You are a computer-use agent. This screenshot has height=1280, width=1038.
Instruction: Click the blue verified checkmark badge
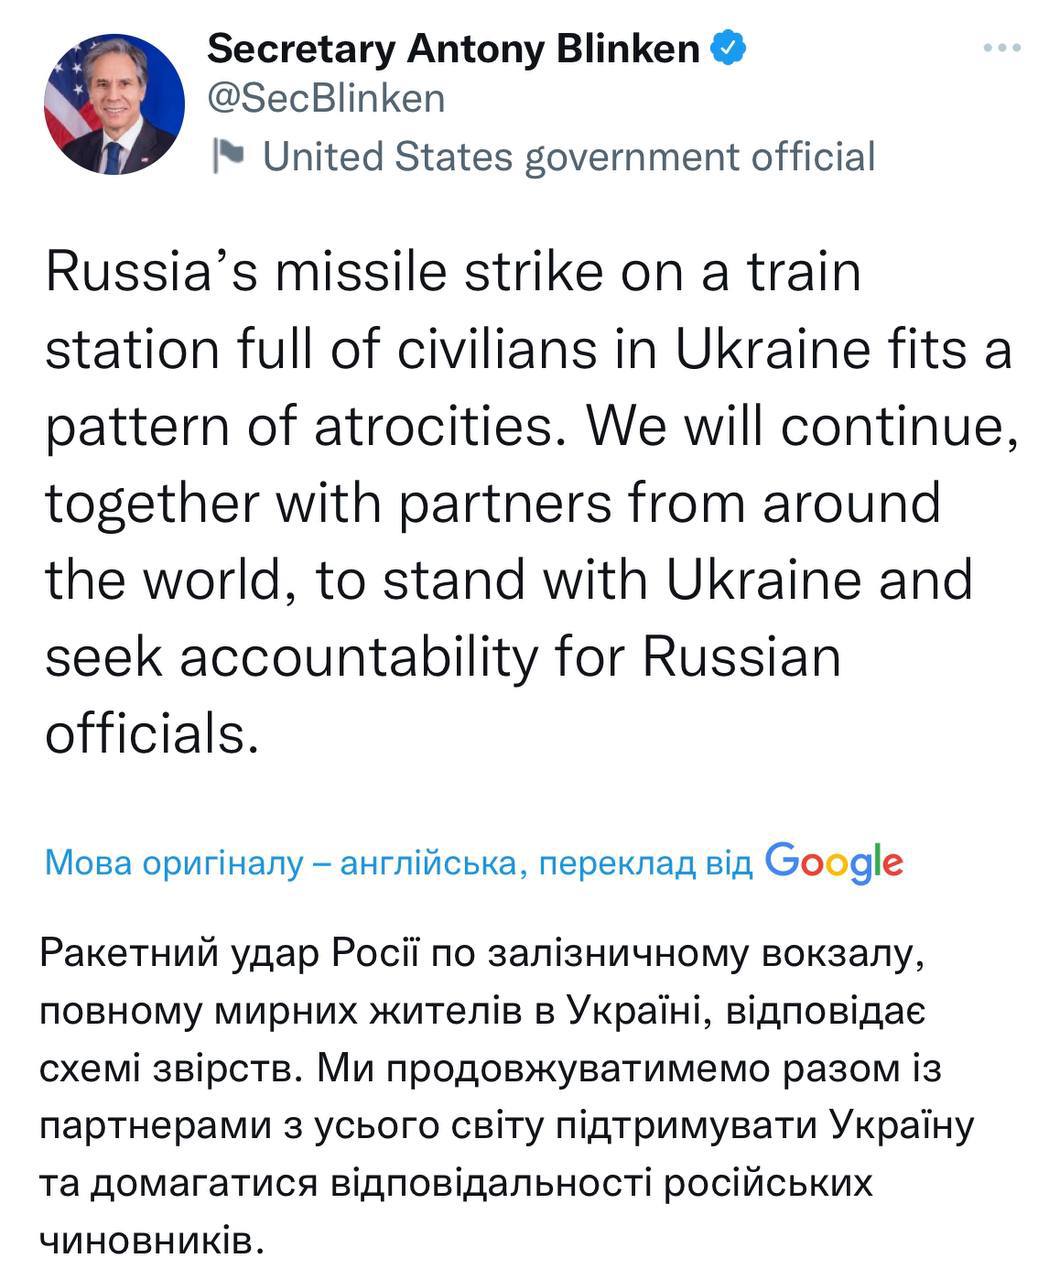coord(727,47)
